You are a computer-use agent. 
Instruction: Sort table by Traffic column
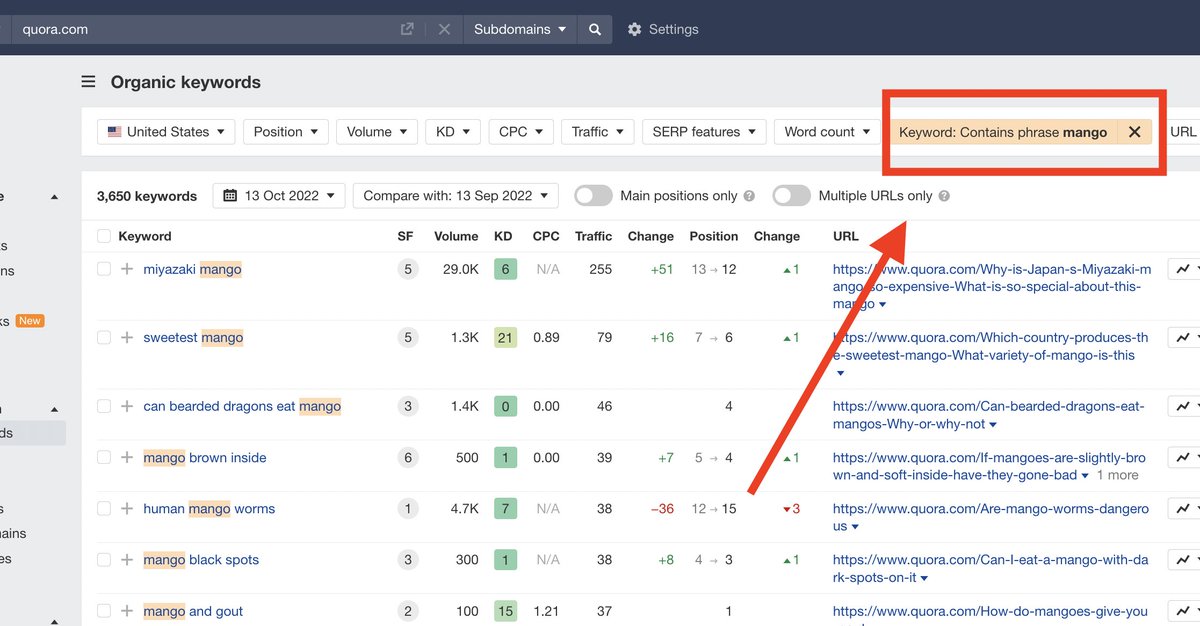(x=593, y=236)
